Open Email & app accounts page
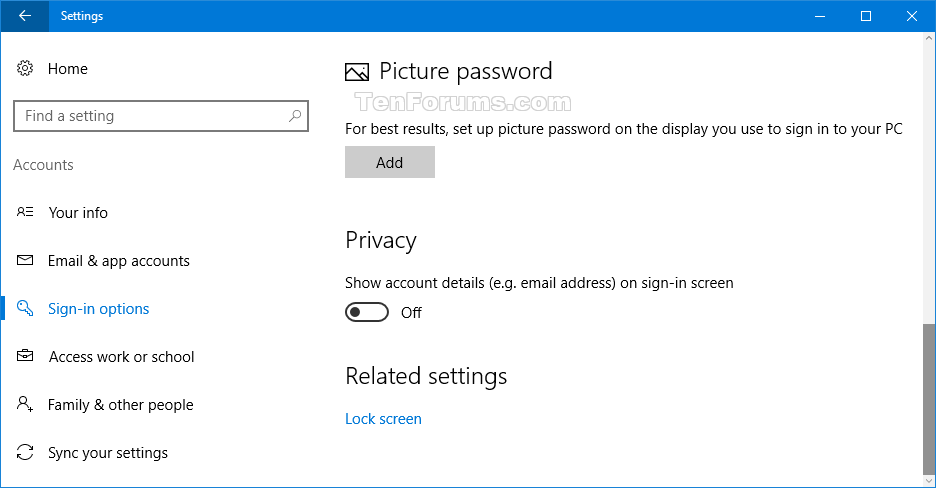This screenshot has height=488, width=936. 119,261
